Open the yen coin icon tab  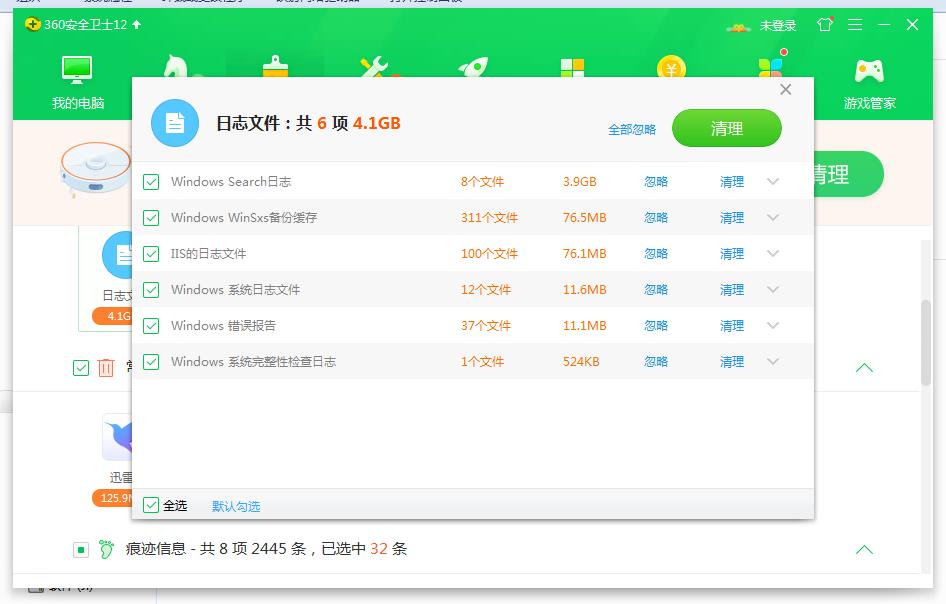click(x=671, y=66)
